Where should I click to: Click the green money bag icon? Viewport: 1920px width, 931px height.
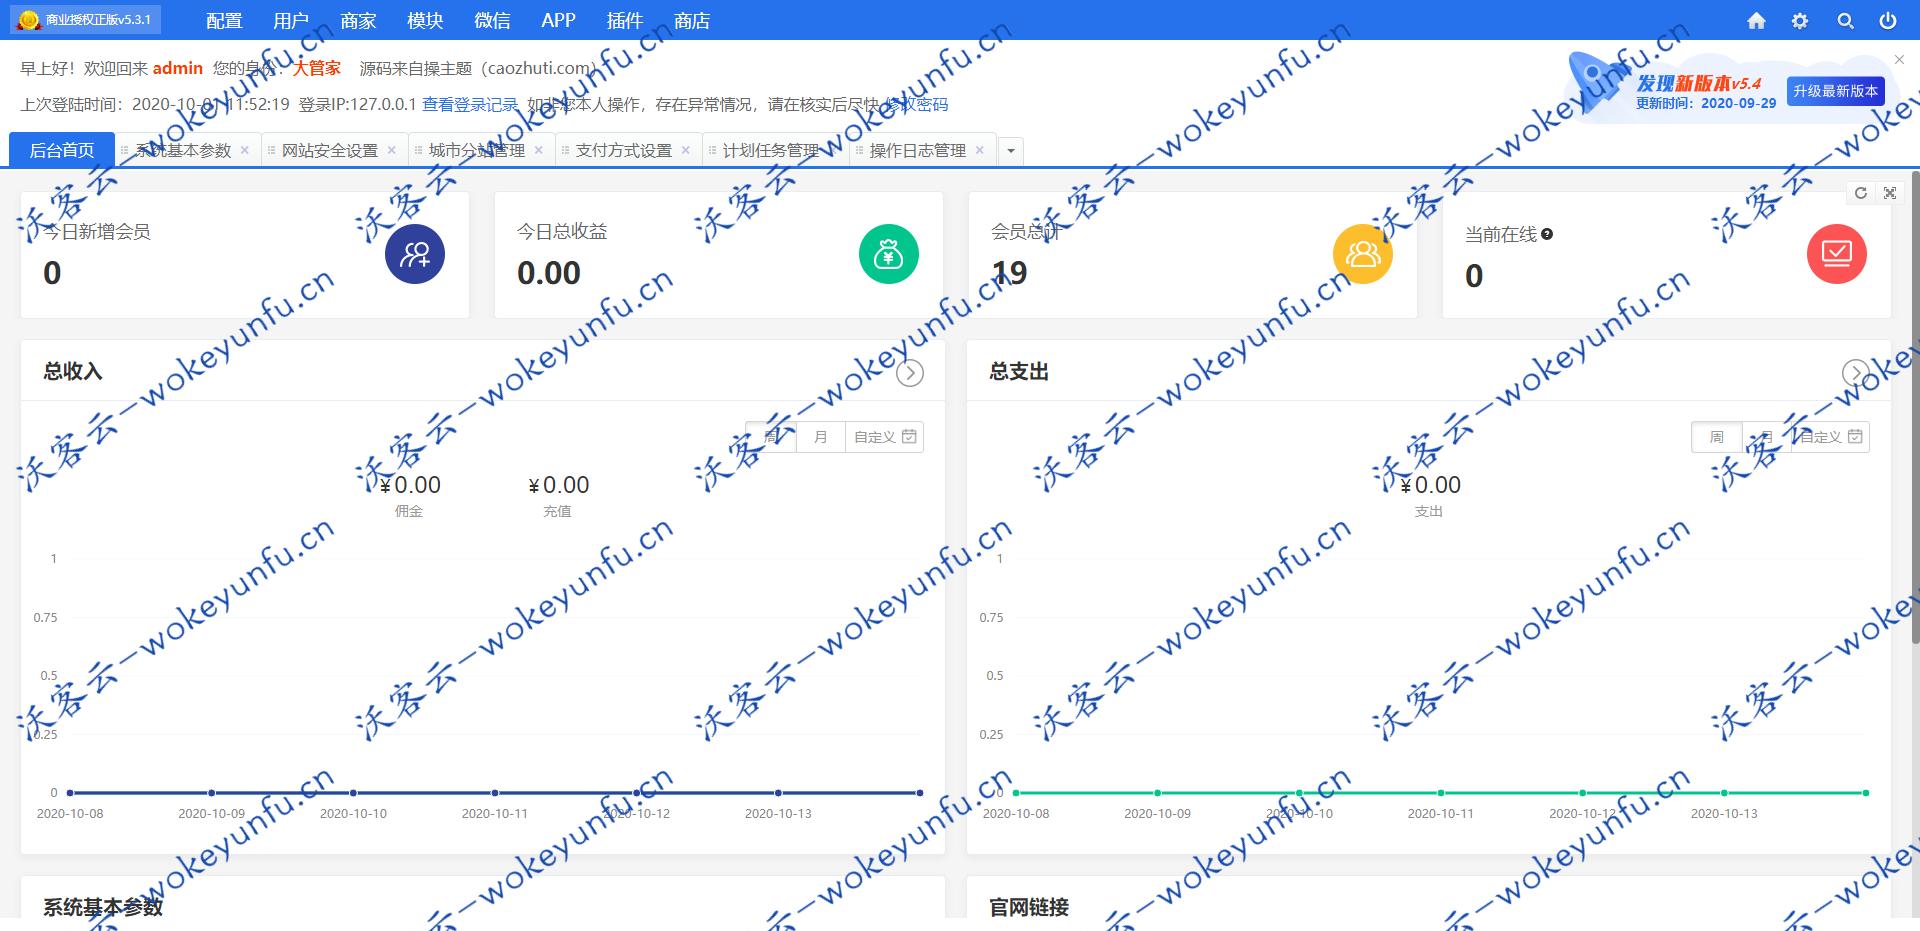[889, 254]
